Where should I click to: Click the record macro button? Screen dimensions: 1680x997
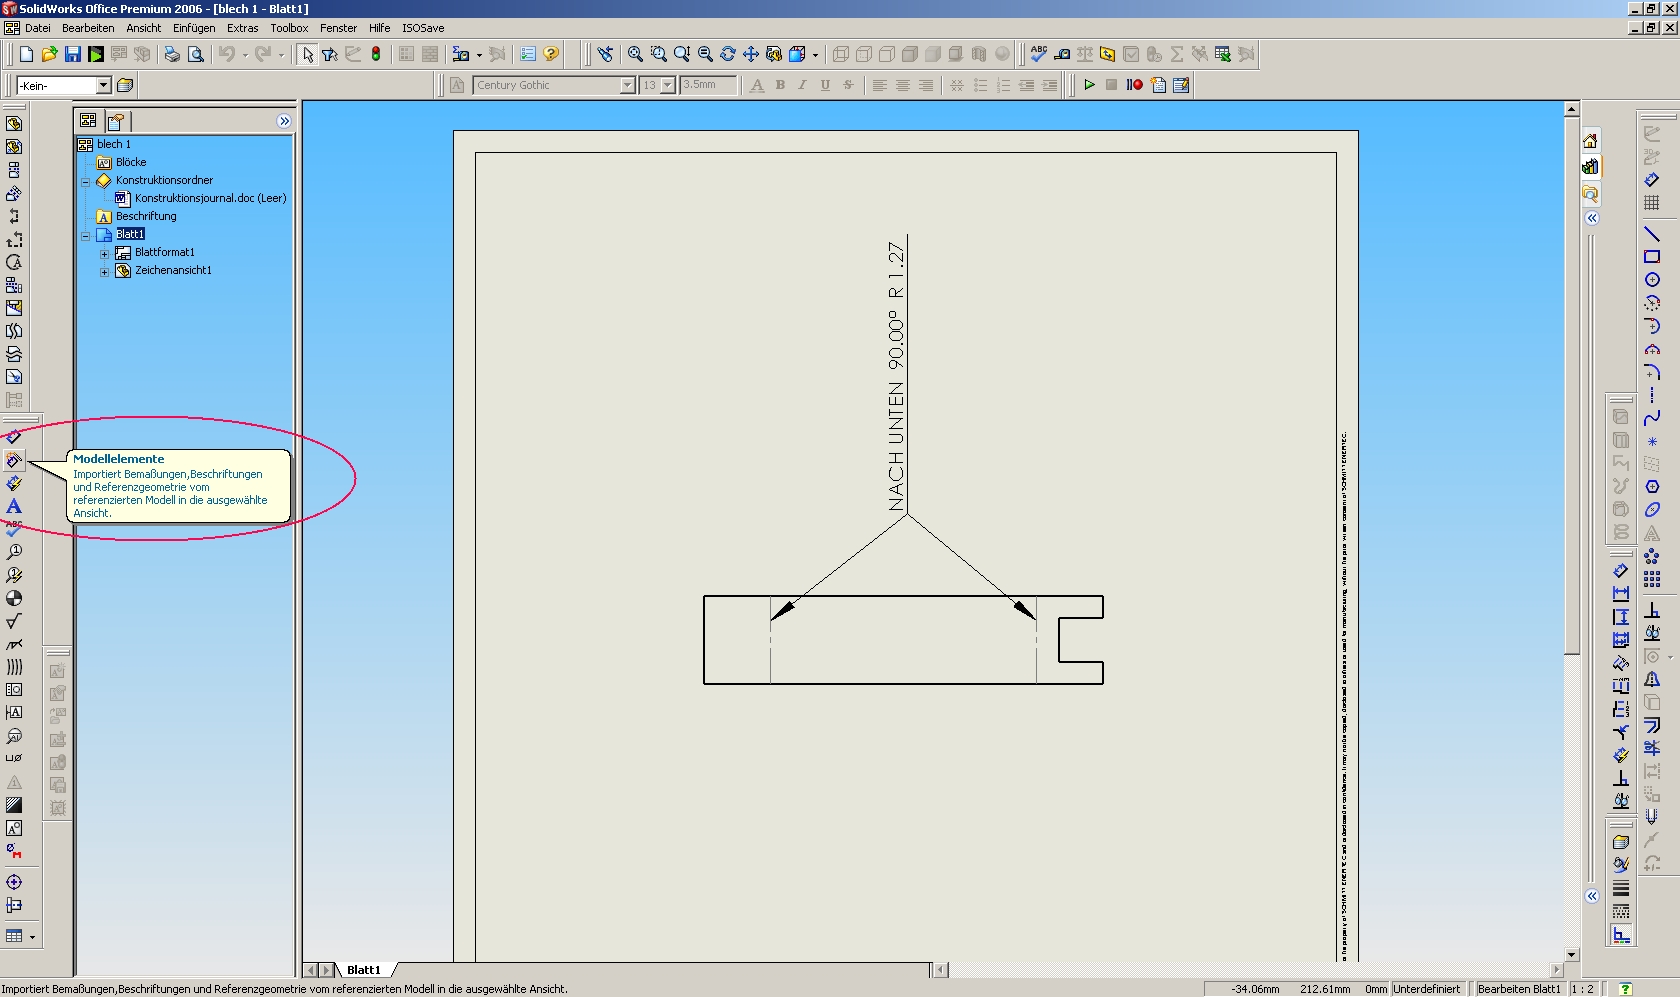click(1134, 85)
